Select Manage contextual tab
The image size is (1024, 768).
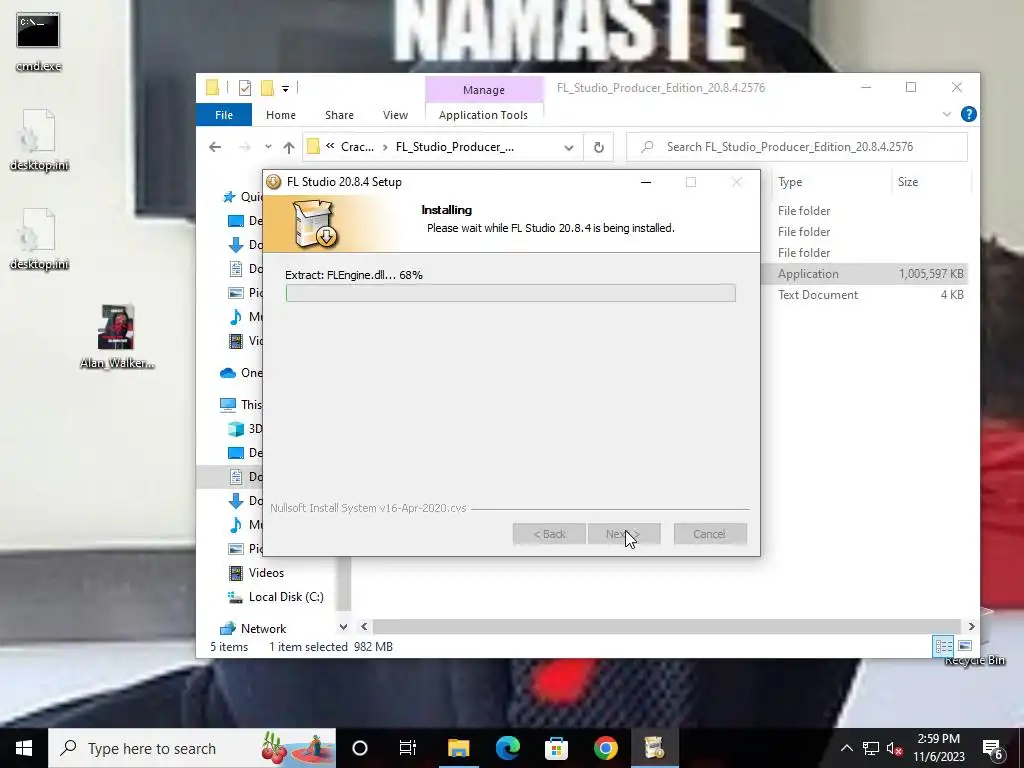point(484,90)
